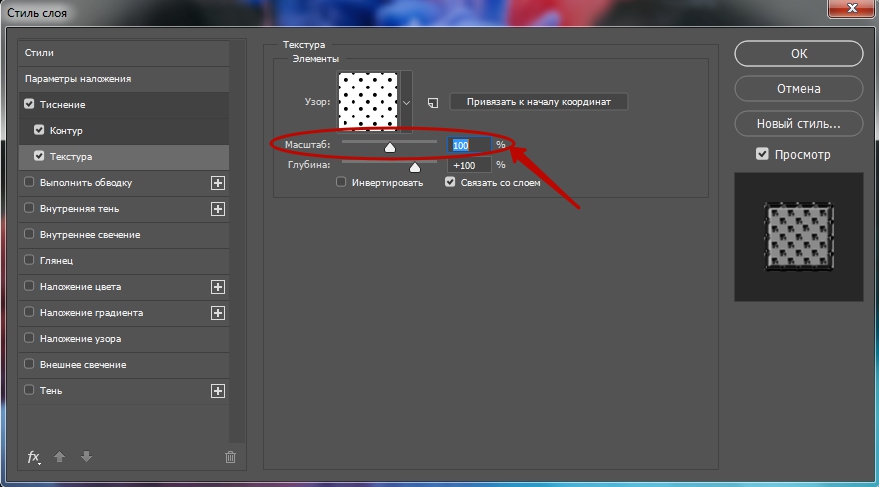Move effect up with the up arrow

59,457
